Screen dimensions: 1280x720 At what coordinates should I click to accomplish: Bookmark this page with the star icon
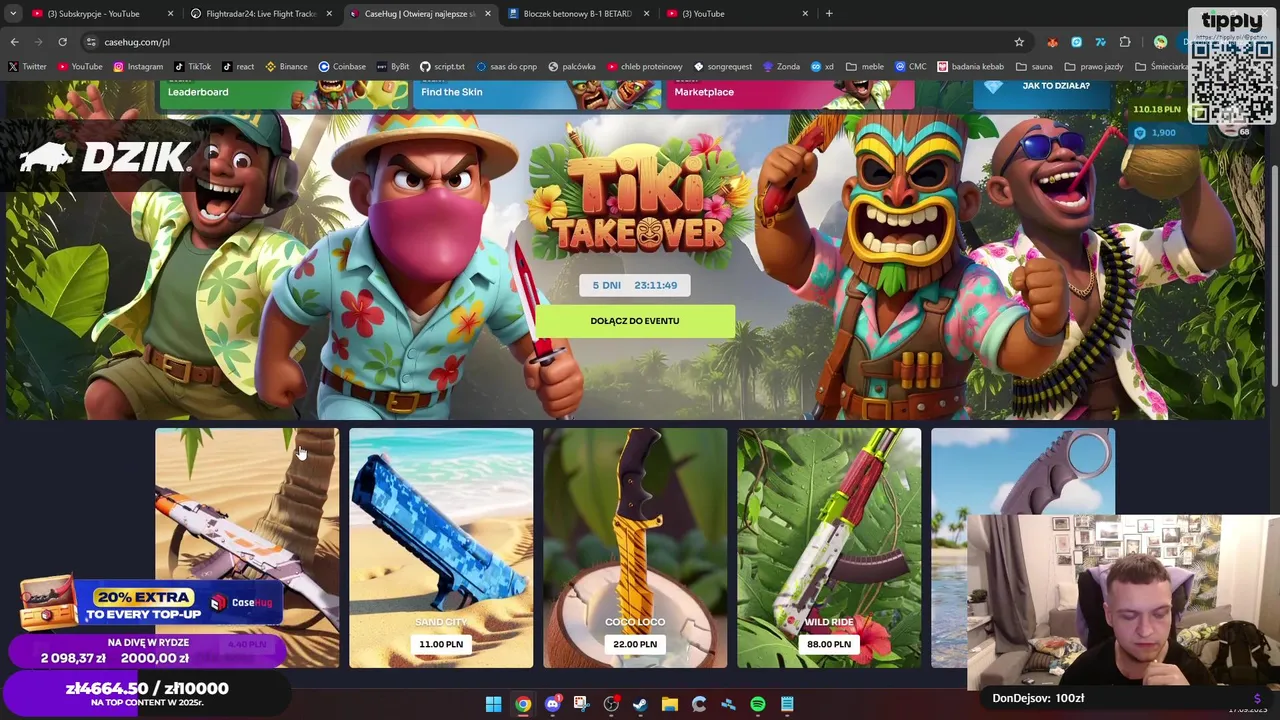[x=1019, y=42]
